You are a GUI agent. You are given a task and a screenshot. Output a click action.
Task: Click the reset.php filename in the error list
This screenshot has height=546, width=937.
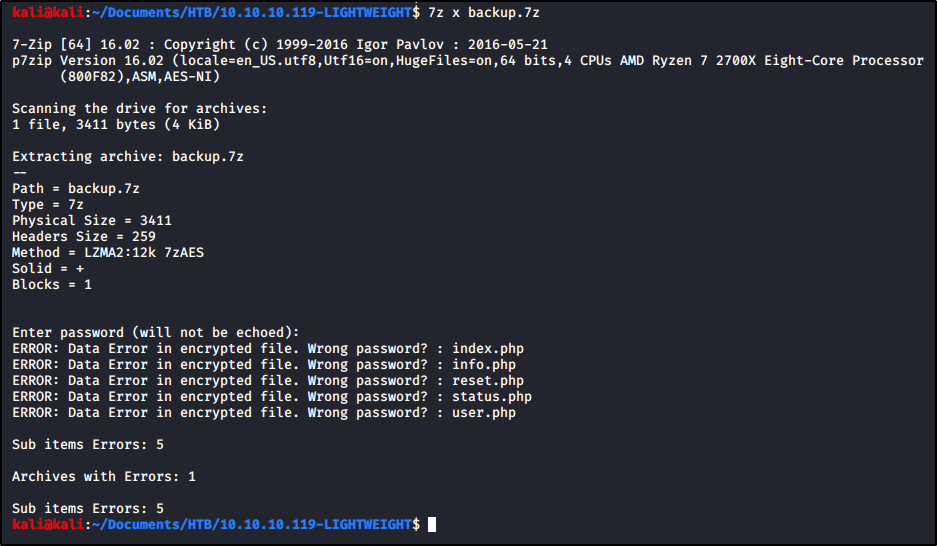pos(487,381)
